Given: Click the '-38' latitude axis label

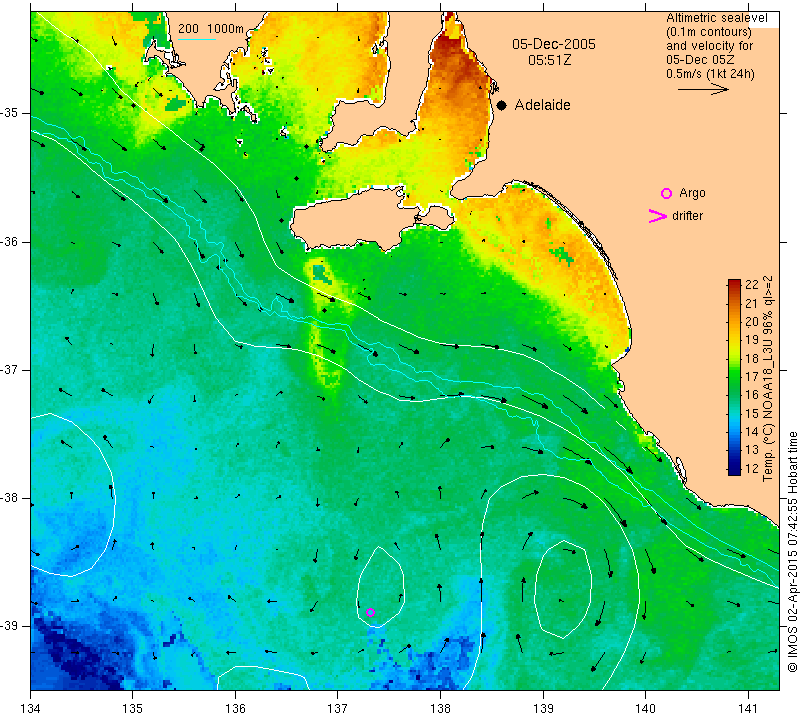Looking at the screenshot, I should [11, 498].
